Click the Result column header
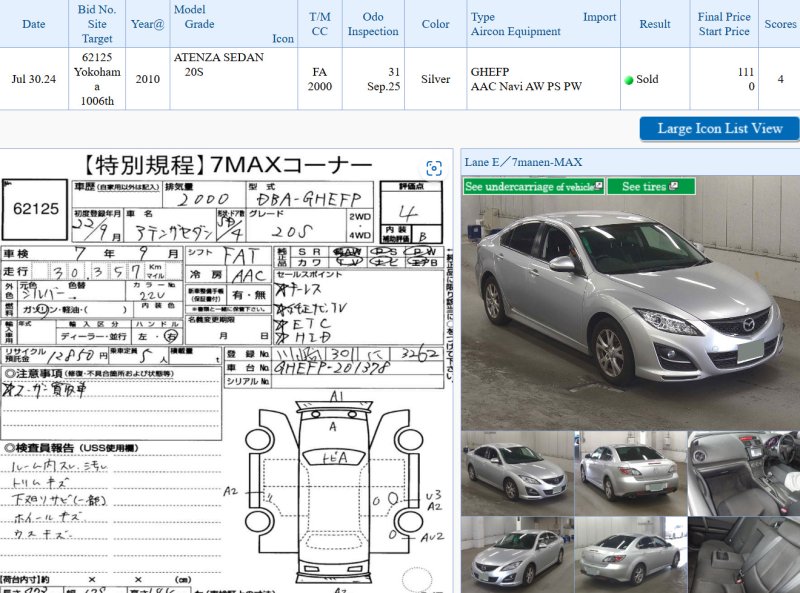The image size is (800, 593). click(654, 24)
